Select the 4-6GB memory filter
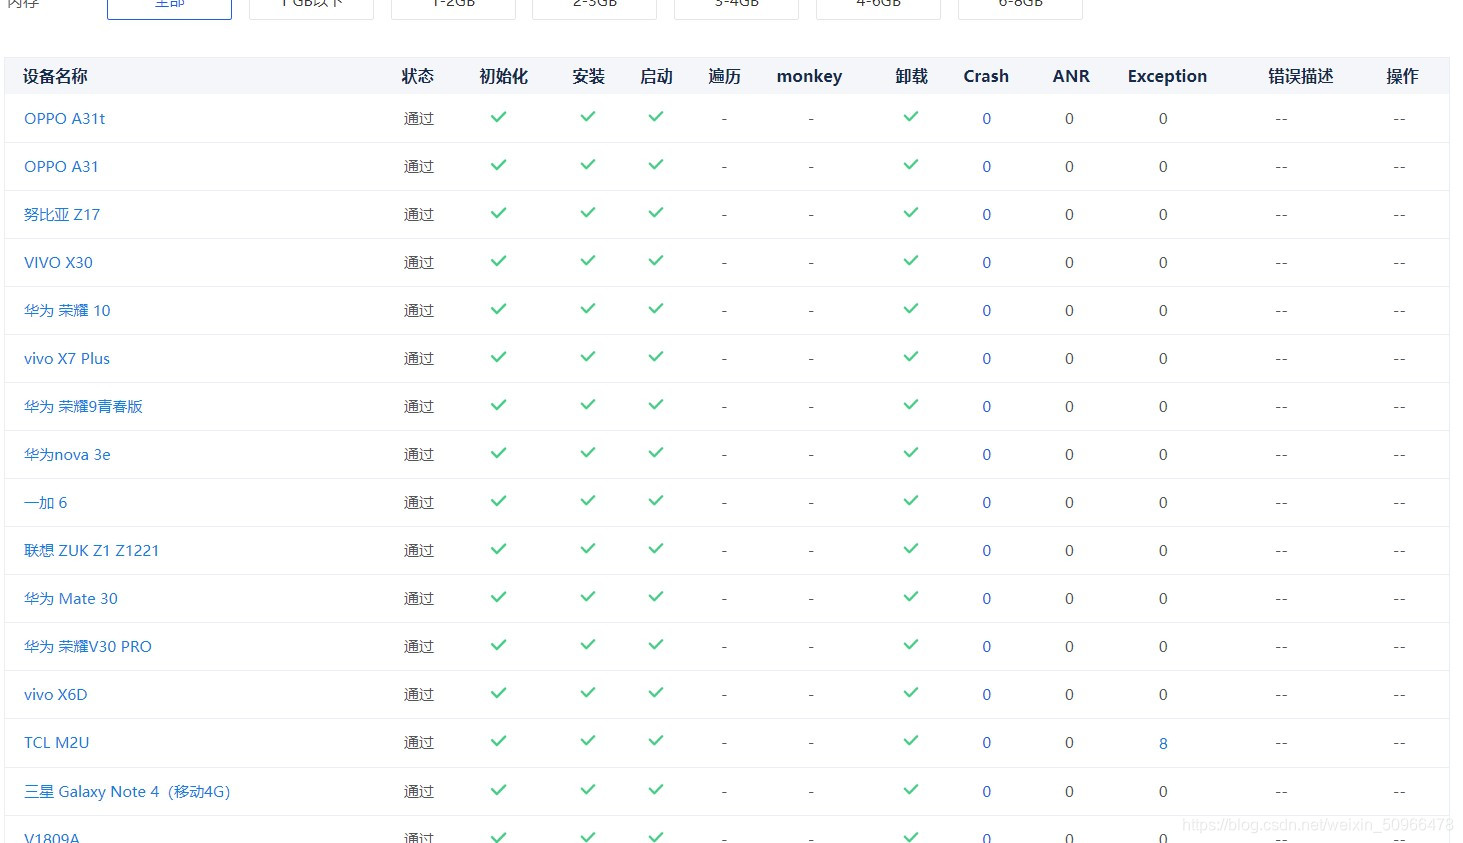Screen dimensions: 1463x843 point(878,5)
